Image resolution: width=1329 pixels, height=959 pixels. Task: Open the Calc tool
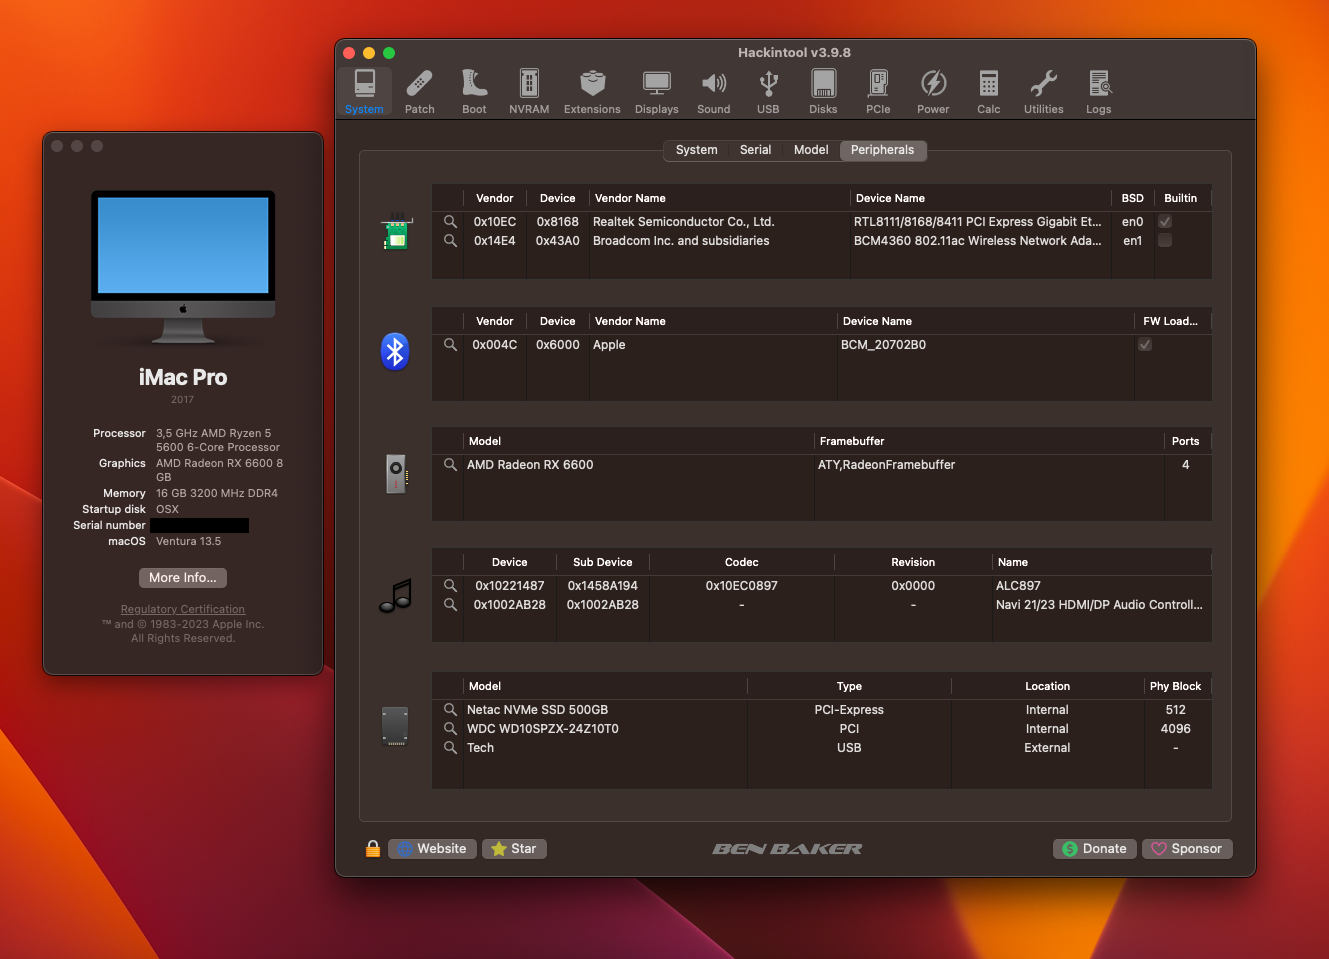pos(989,92)
